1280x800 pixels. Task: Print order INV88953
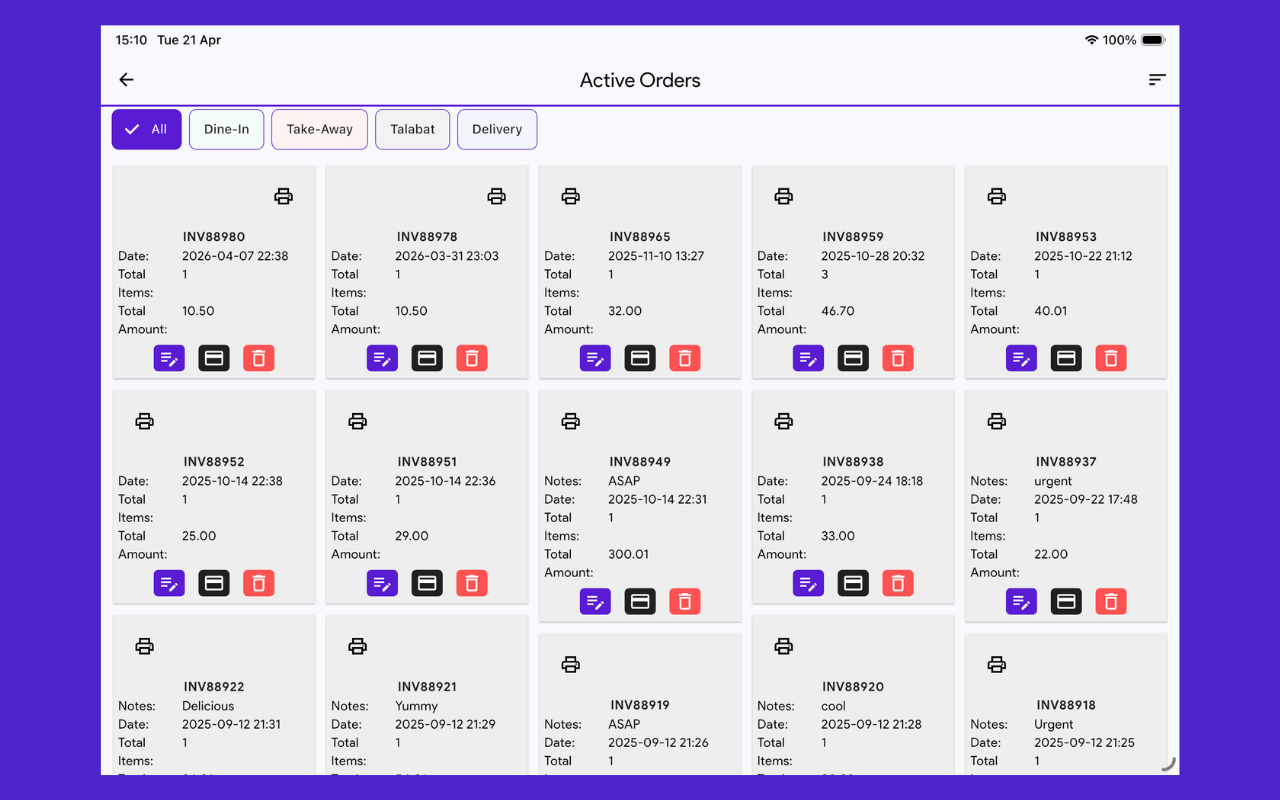click(x=997, y=196)
